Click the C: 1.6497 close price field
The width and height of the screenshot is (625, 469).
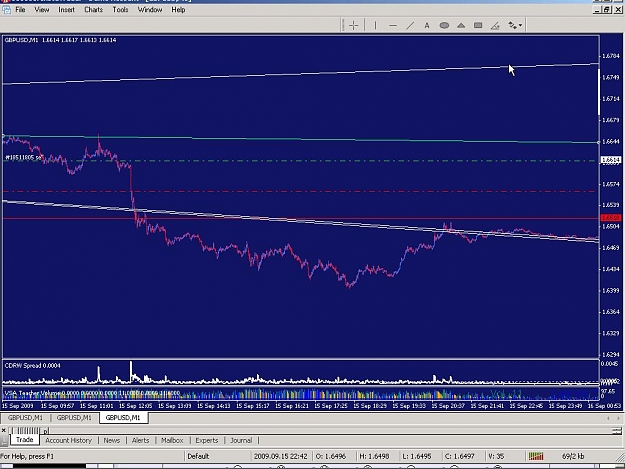[x=460, y=456]
